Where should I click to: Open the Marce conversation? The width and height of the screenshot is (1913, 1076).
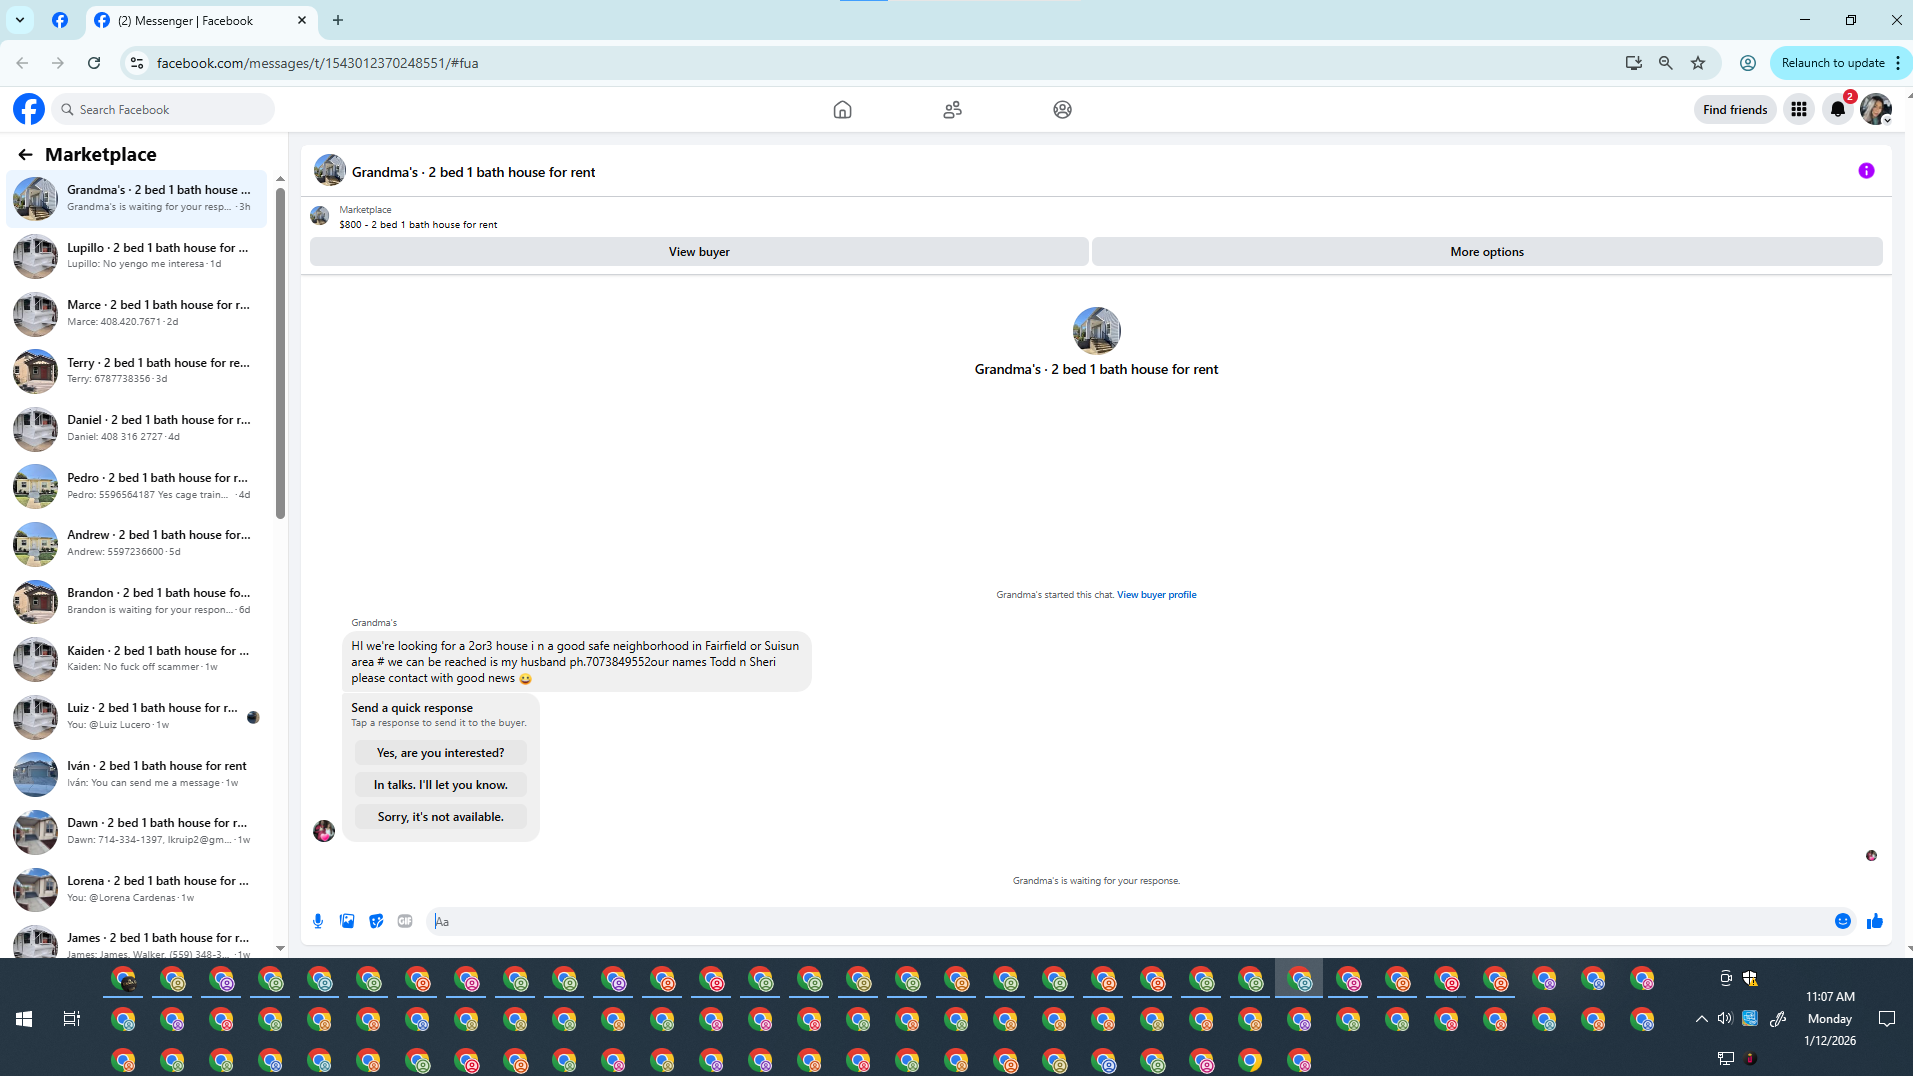point(138,313)
